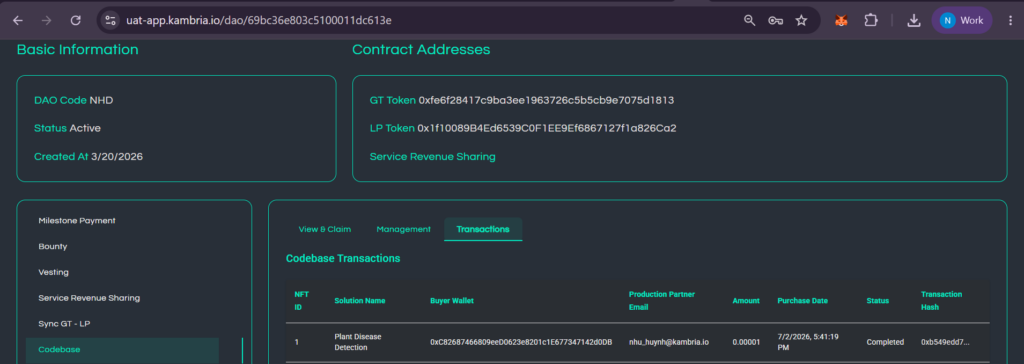The height and width of the screenshot is (364, 1024).
Task: Open Sync GT - LP in the sidebar
Action: click(63, 323)
